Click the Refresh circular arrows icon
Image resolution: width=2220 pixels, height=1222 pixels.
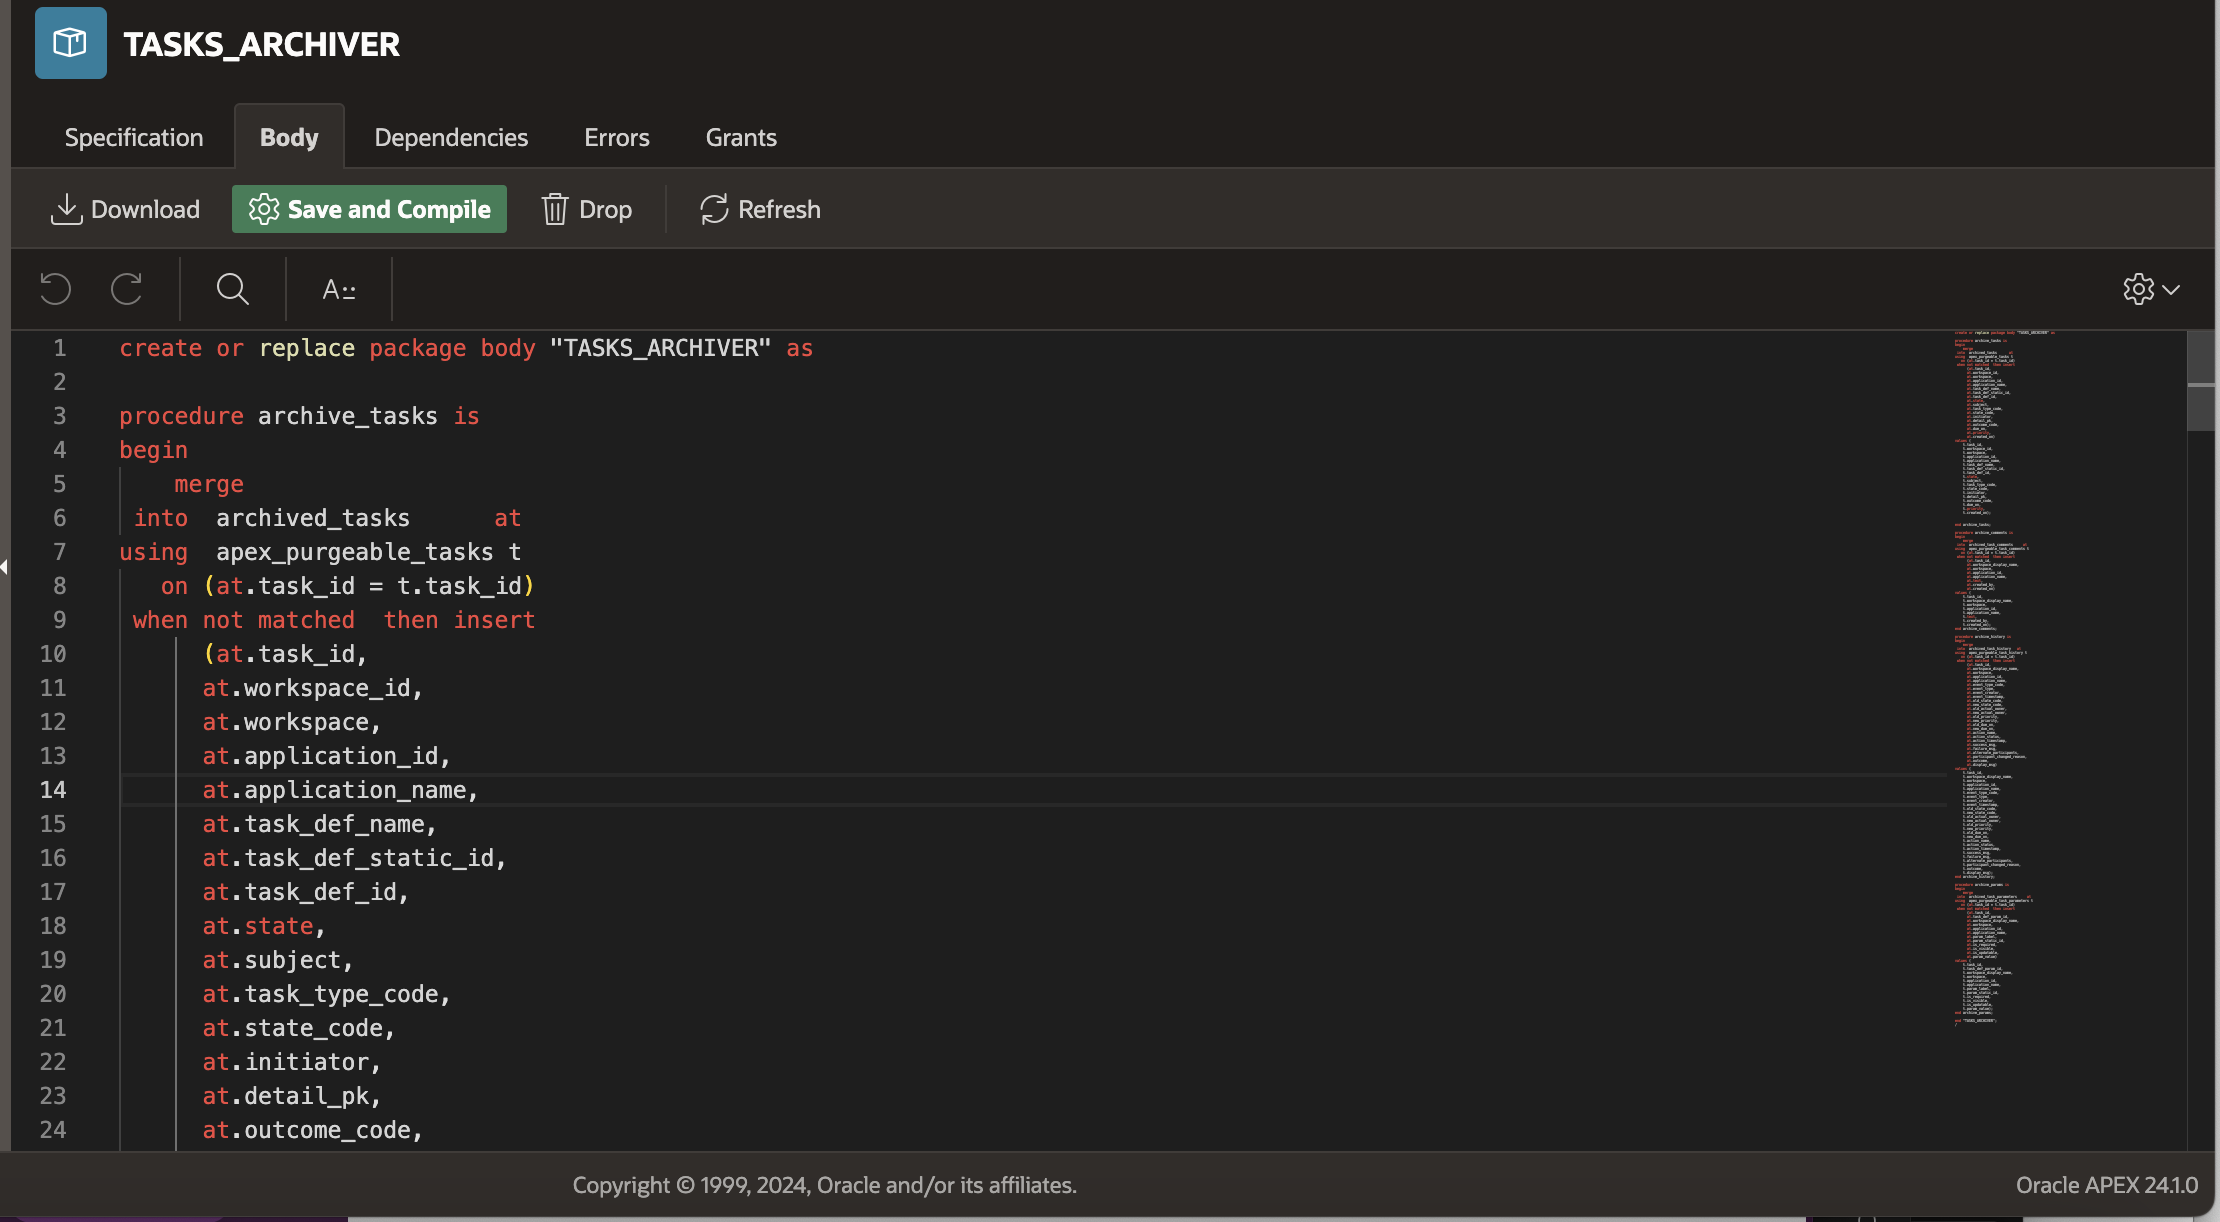(x=714, y=209)
